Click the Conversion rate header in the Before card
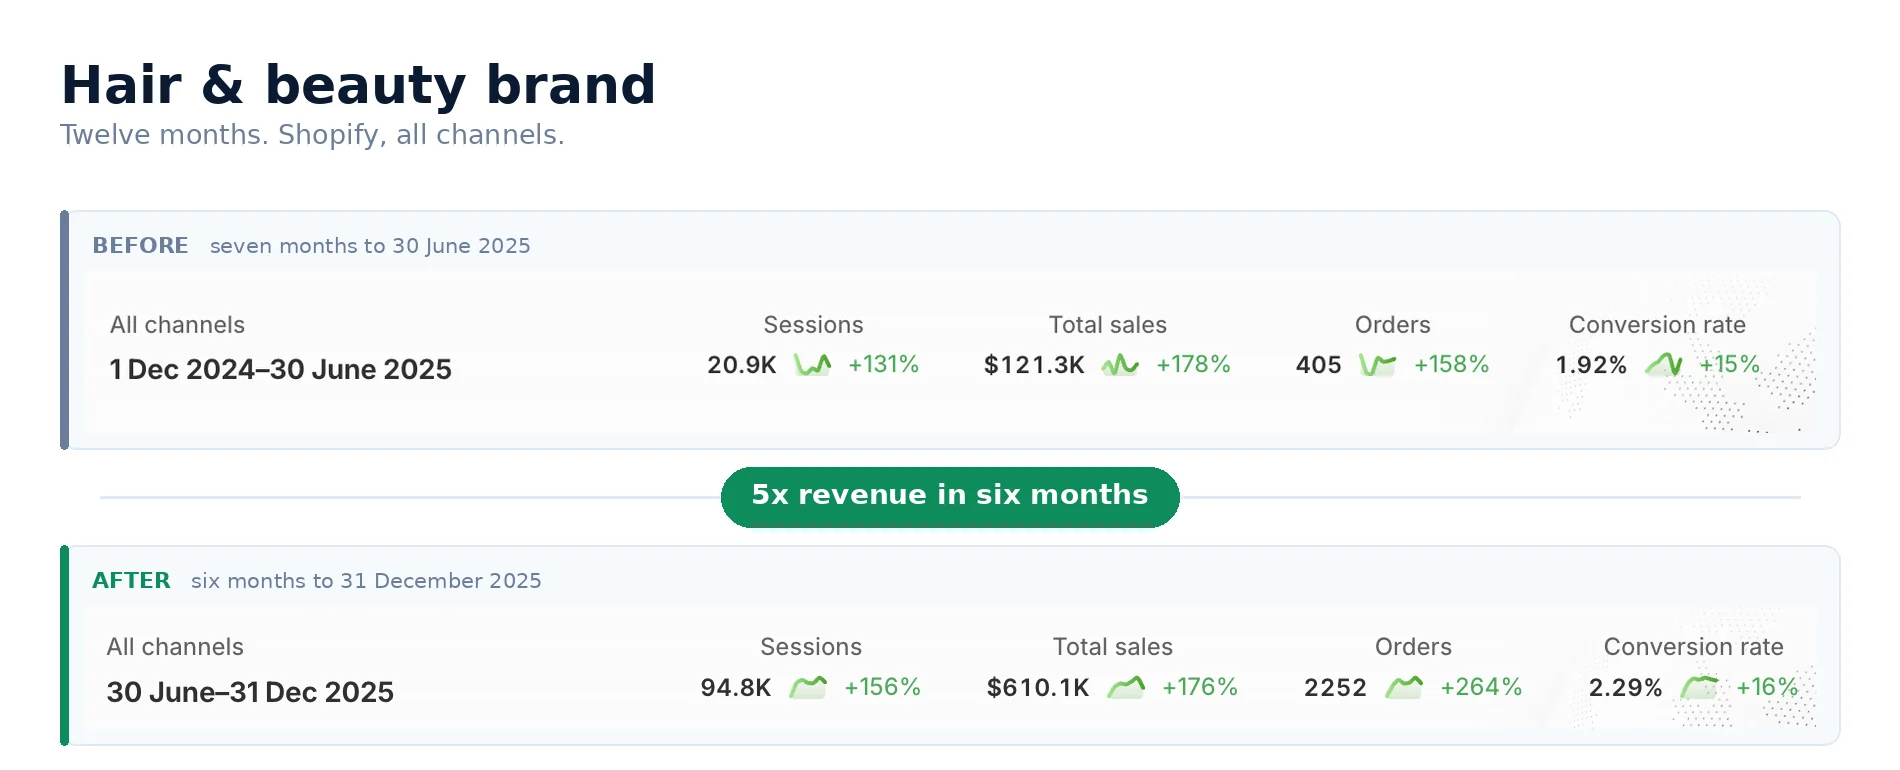The width and height of the screenshot is (1900, 770). pyautogui.click(x=1657, y=325)
